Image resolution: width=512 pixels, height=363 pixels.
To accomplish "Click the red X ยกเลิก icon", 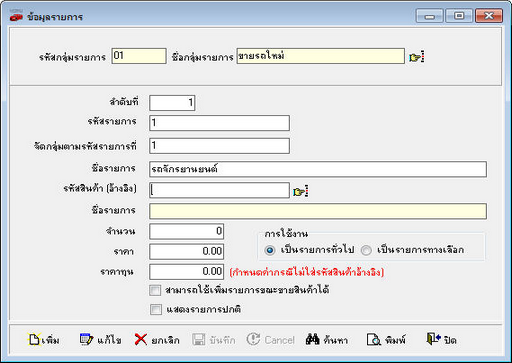I will (141, 340).
